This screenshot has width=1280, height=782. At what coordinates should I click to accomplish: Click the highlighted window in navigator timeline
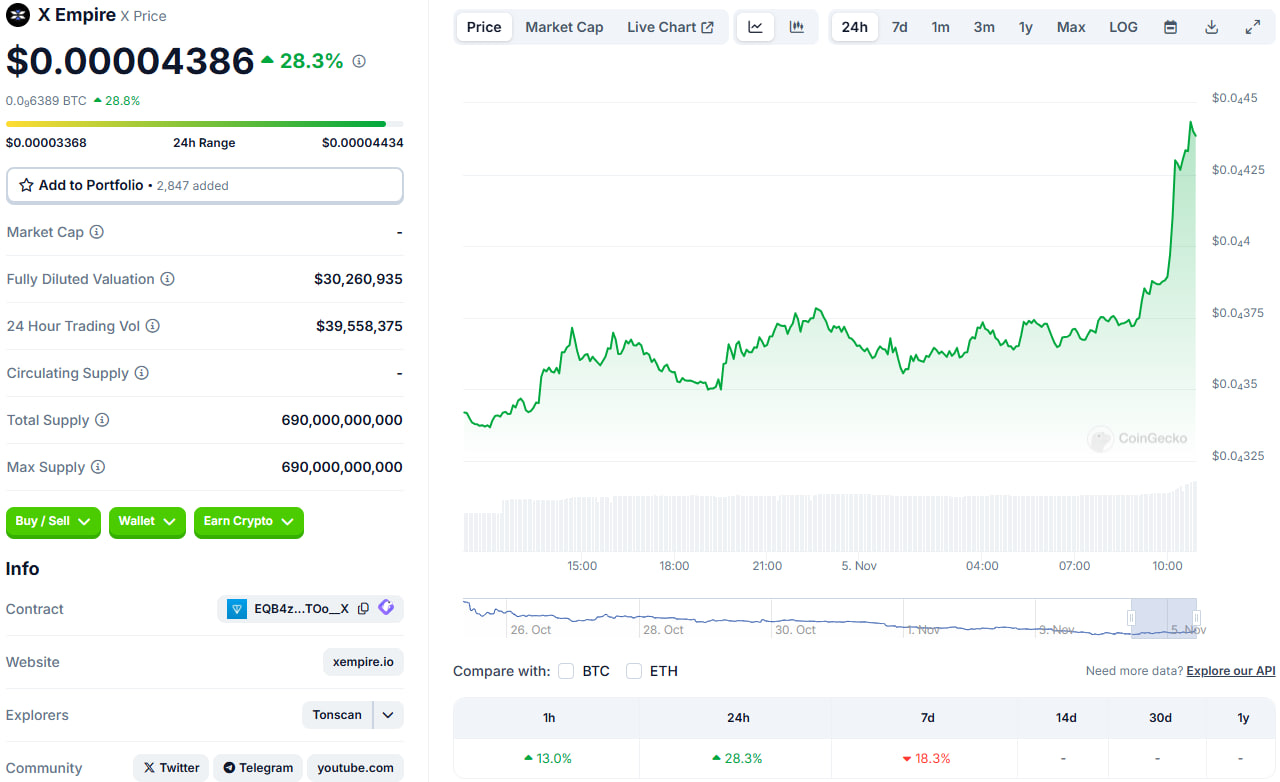[x=1164, y=618]
